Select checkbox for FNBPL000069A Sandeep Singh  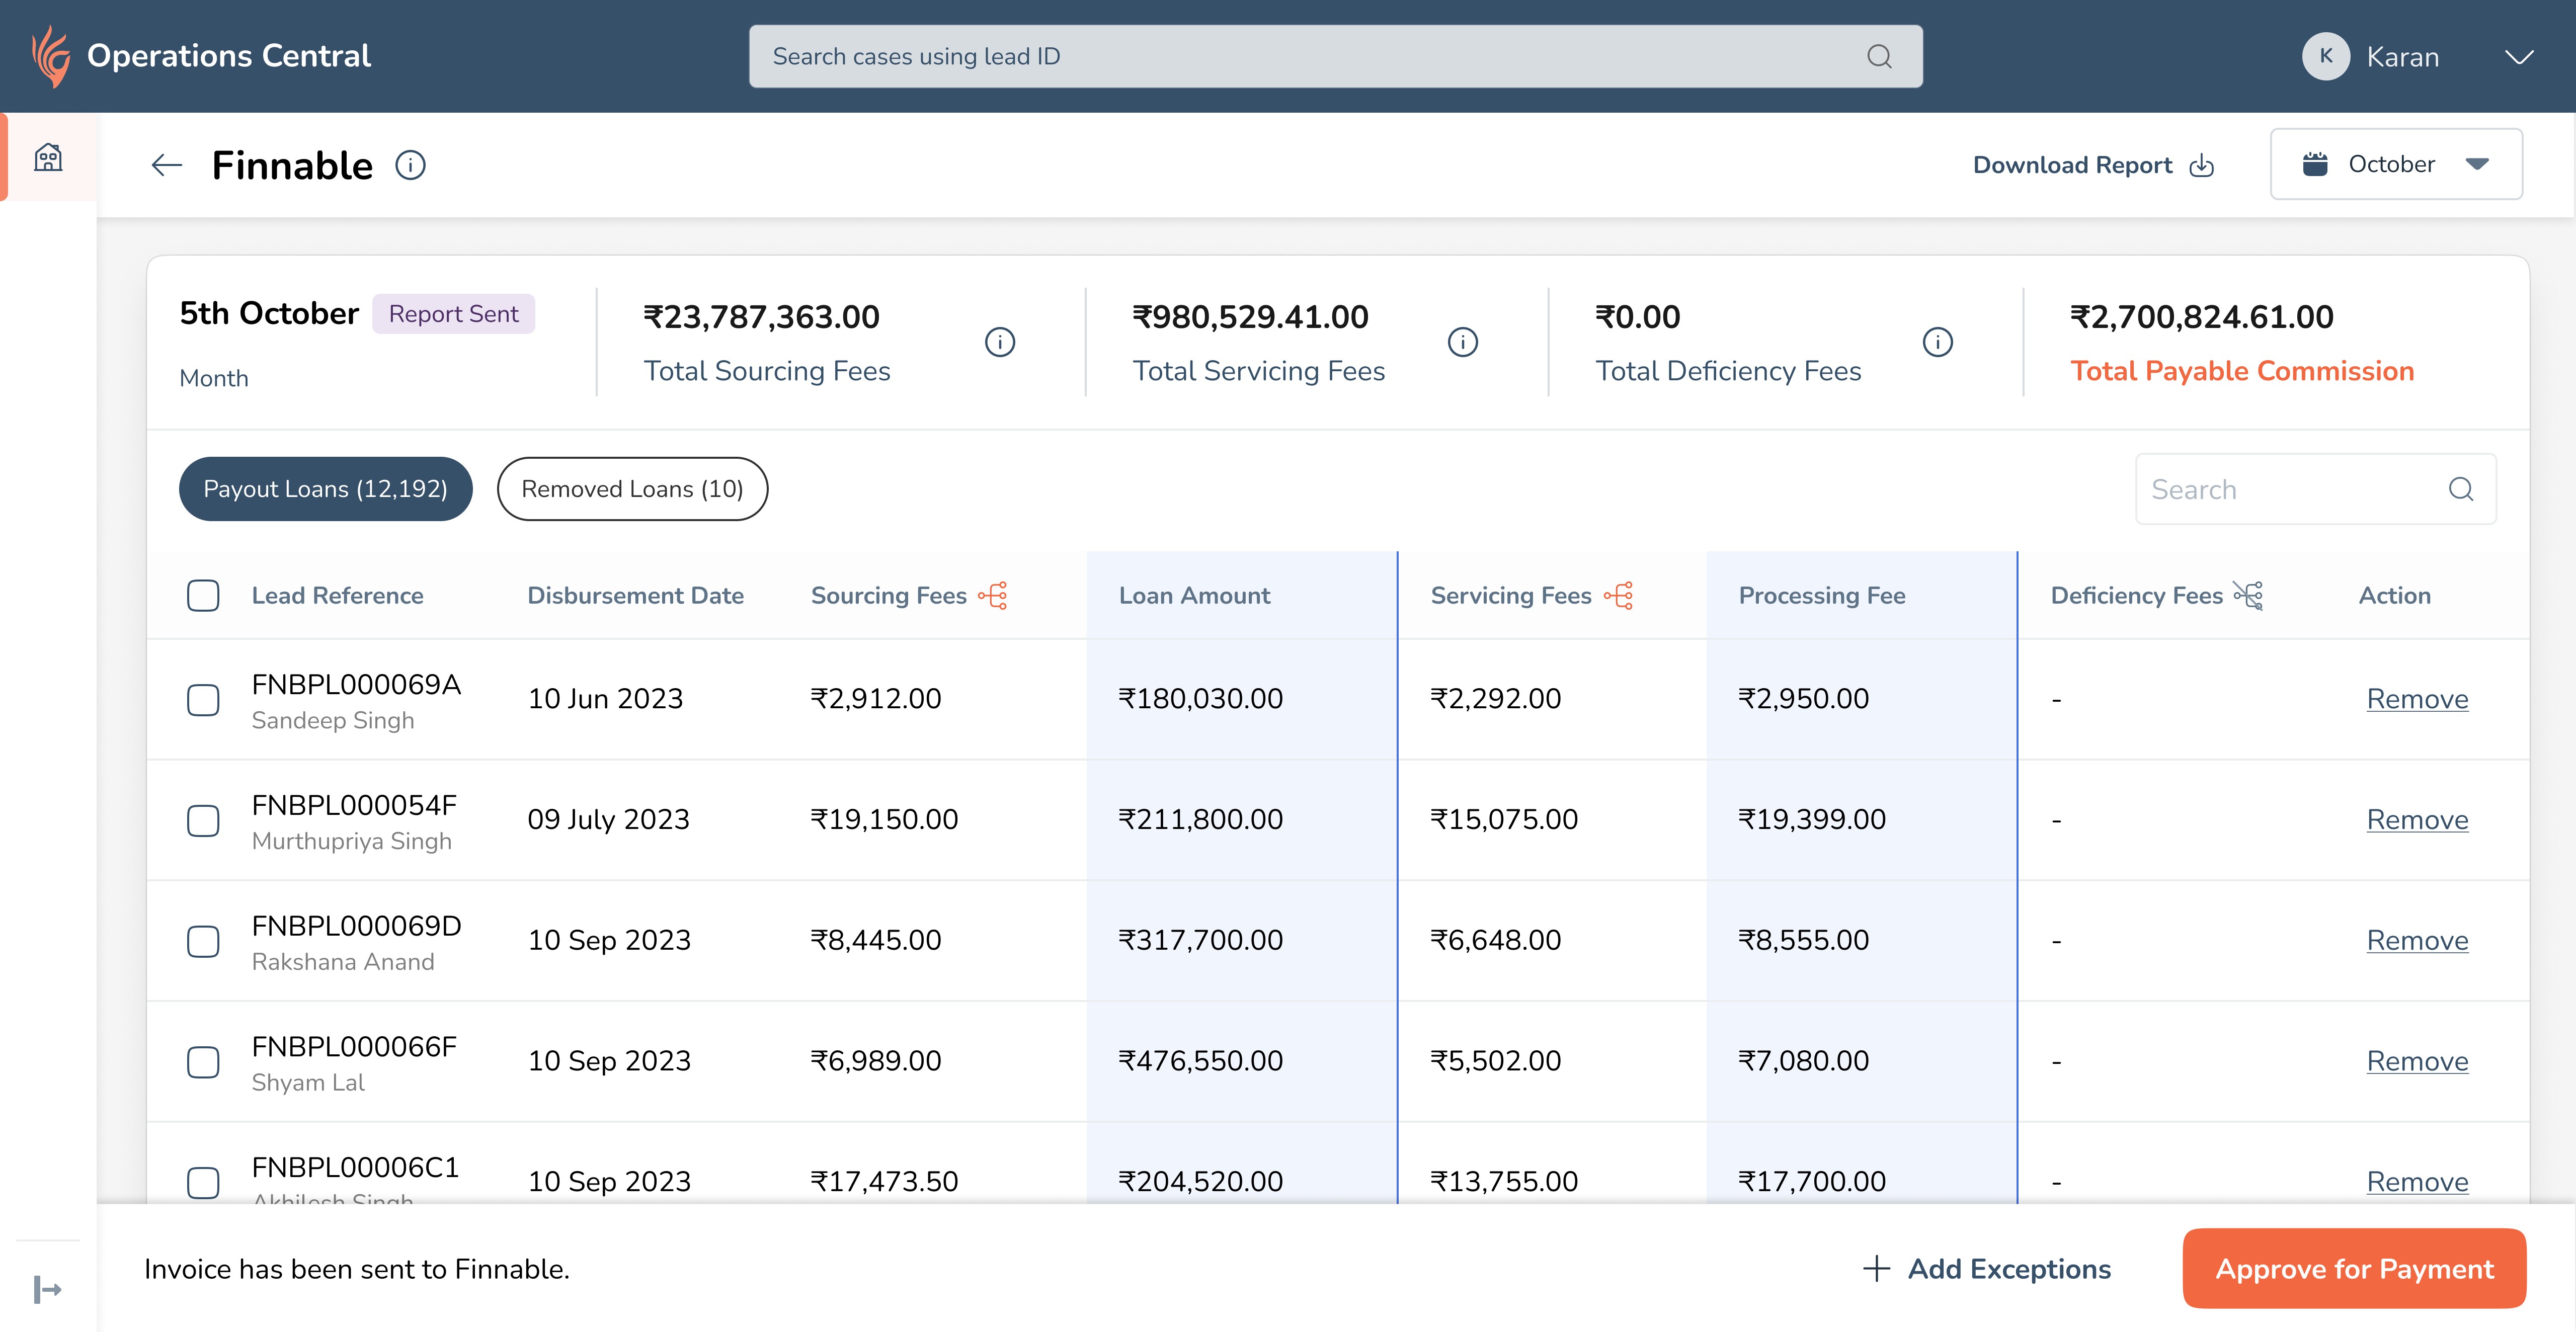click(x=203, y=700)
